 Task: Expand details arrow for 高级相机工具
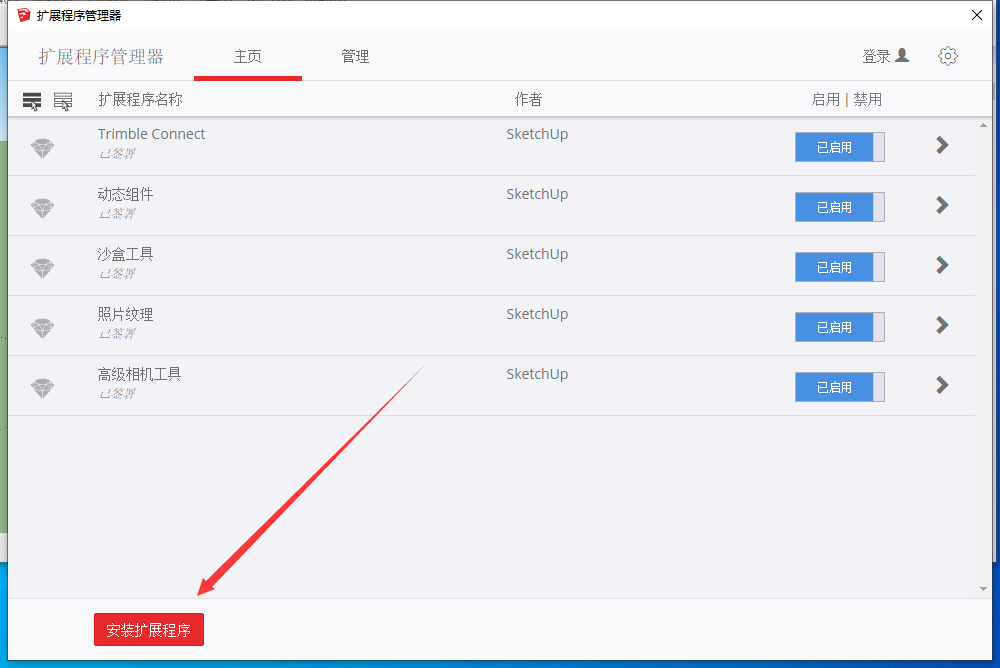[942, 385]
